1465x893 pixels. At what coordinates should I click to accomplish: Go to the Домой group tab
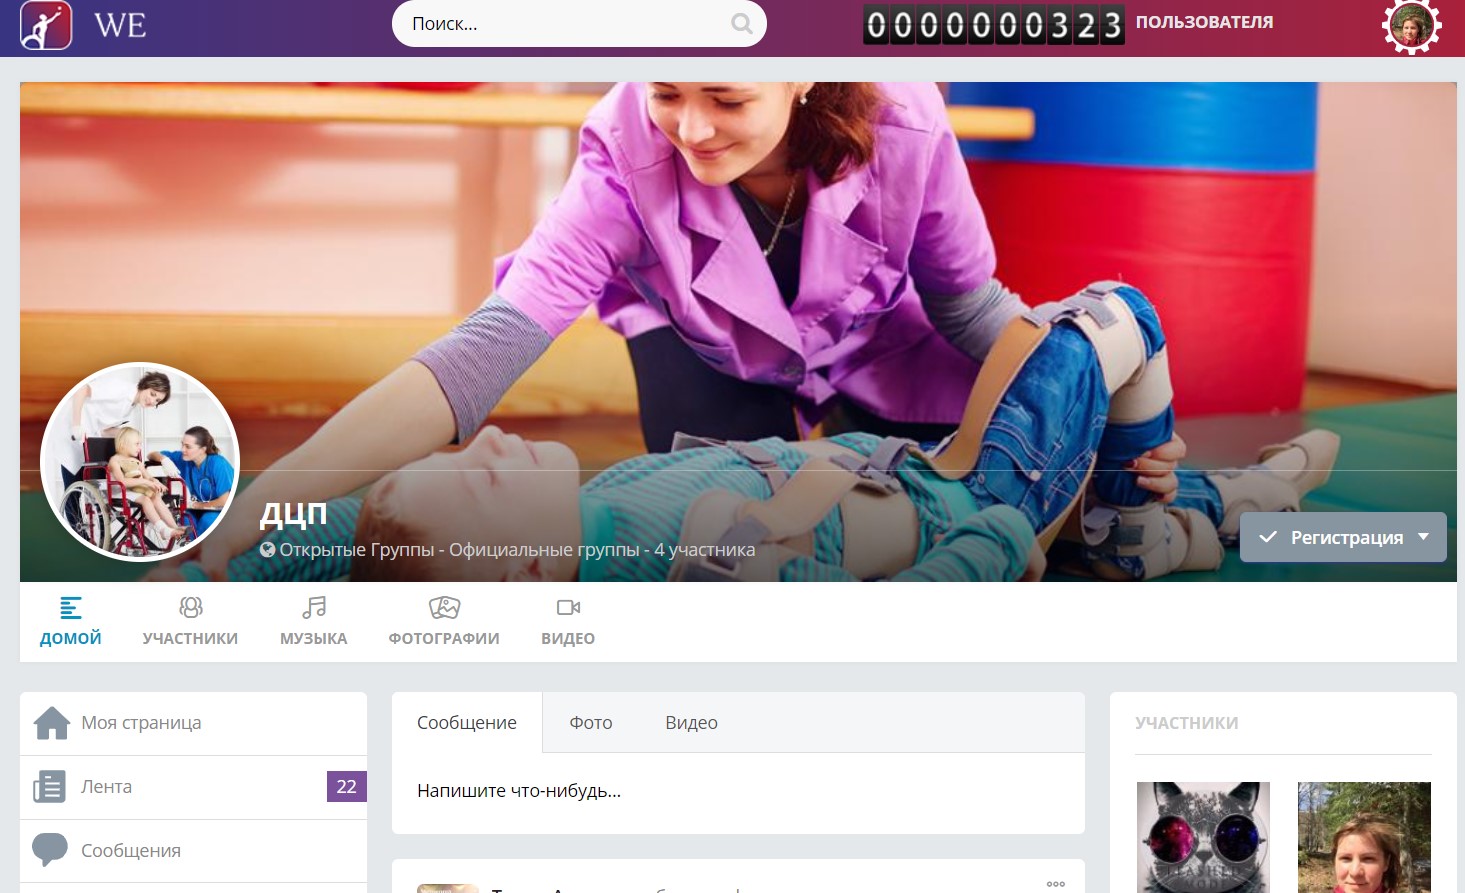point(70,621)
